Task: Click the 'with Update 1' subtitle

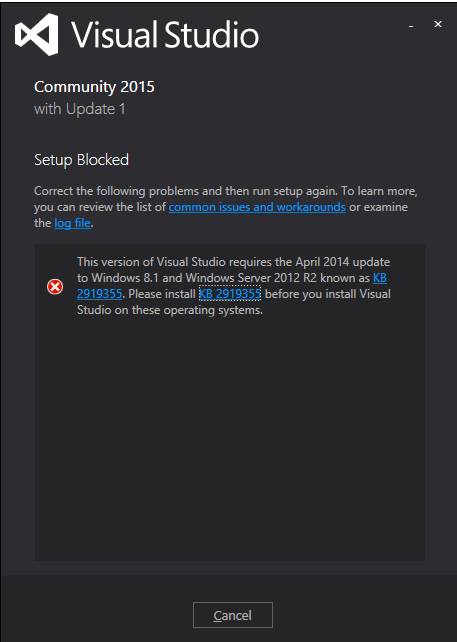Action: coord(79,109)
